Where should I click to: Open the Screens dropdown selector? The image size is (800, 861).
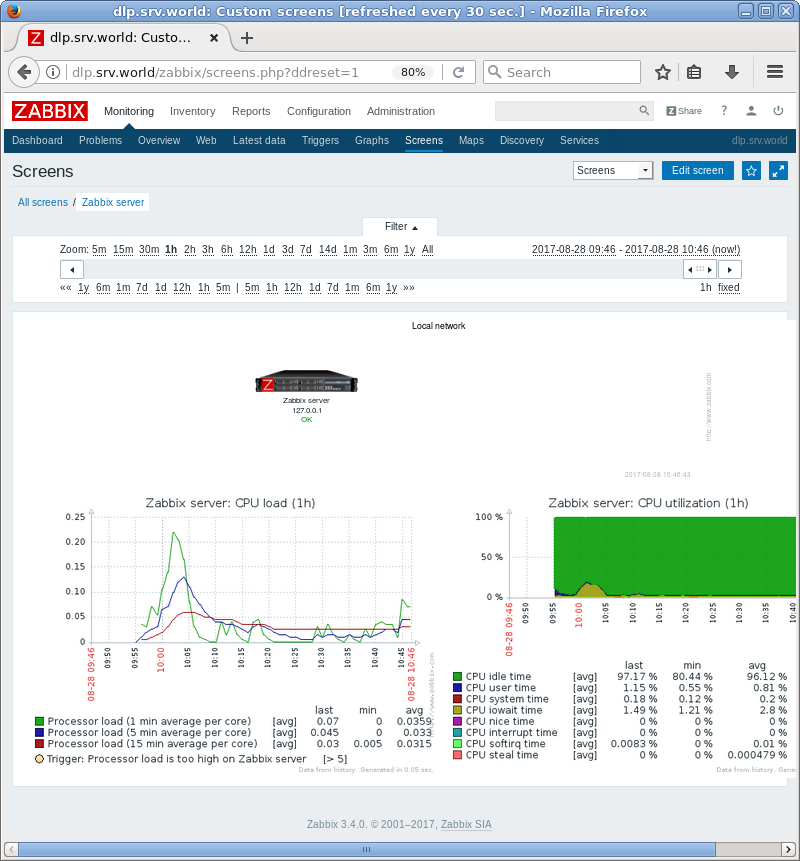613,171
